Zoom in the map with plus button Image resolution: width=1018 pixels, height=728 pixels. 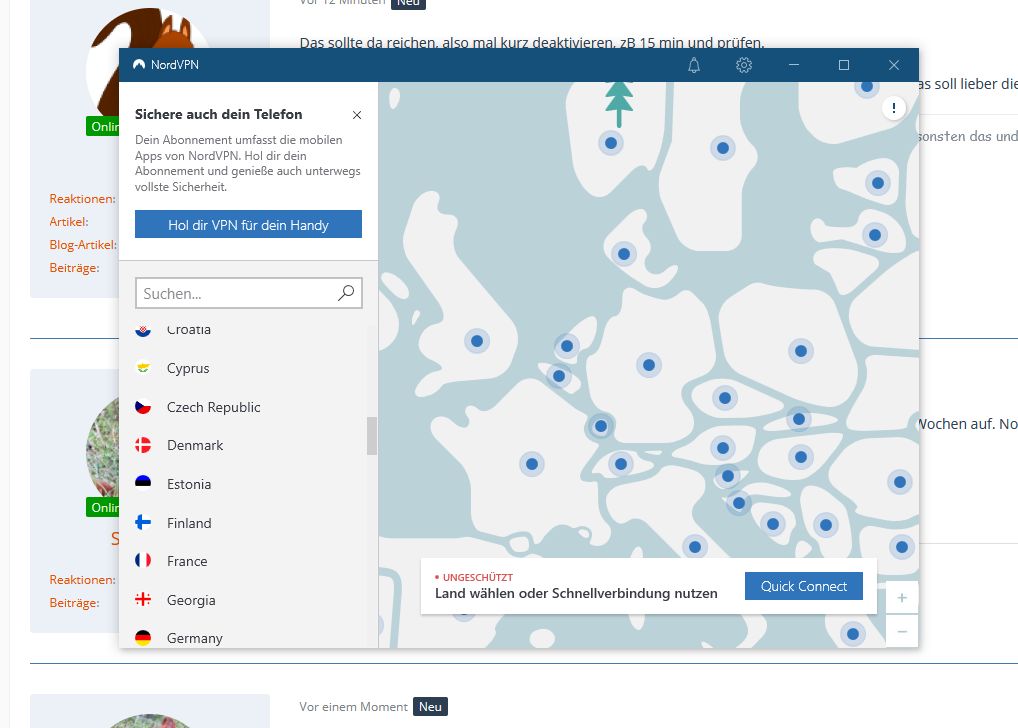tap(901, 598)
